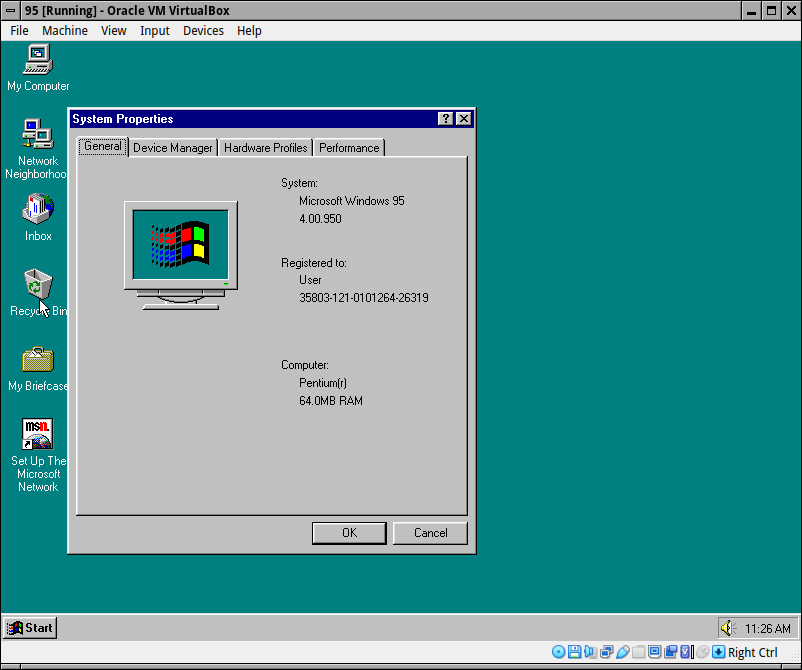Switch to the Device Manager tab
This screenshot has height=670, width=802.
point(172,148)
